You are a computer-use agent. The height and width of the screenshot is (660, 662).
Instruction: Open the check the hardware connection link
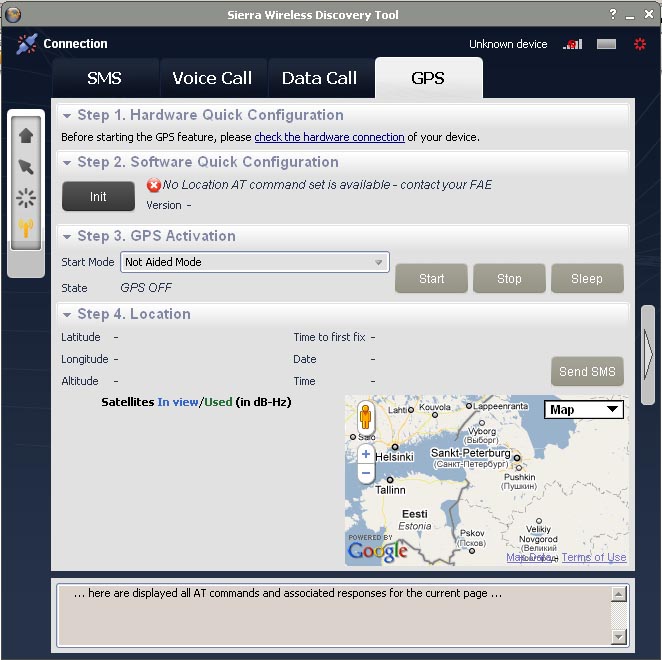(329, 137)
